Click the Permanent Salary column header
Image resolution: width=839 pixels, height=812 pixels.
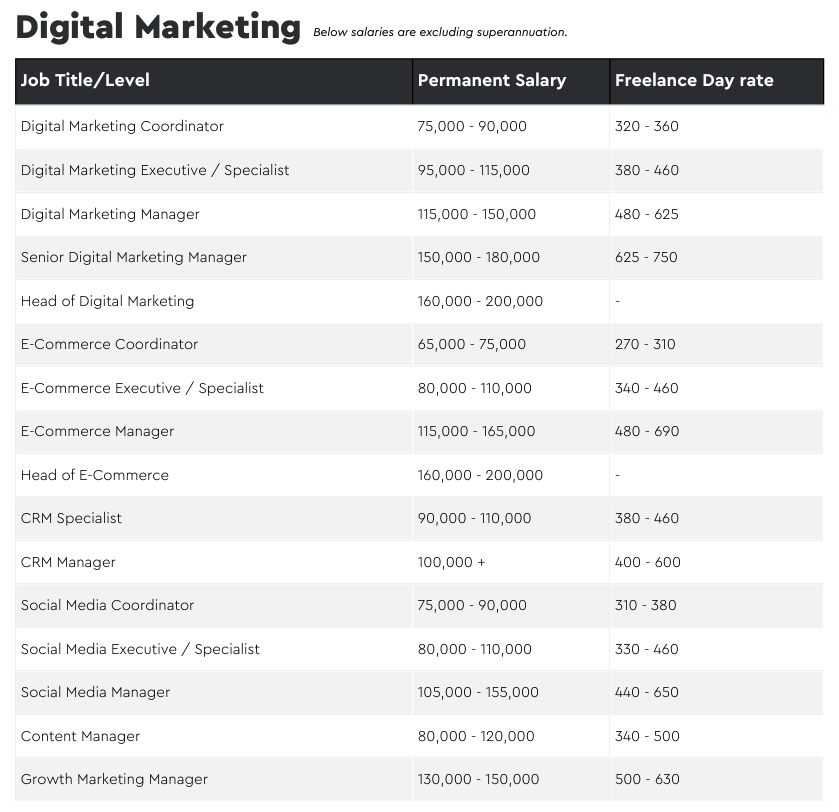point(492,81)
